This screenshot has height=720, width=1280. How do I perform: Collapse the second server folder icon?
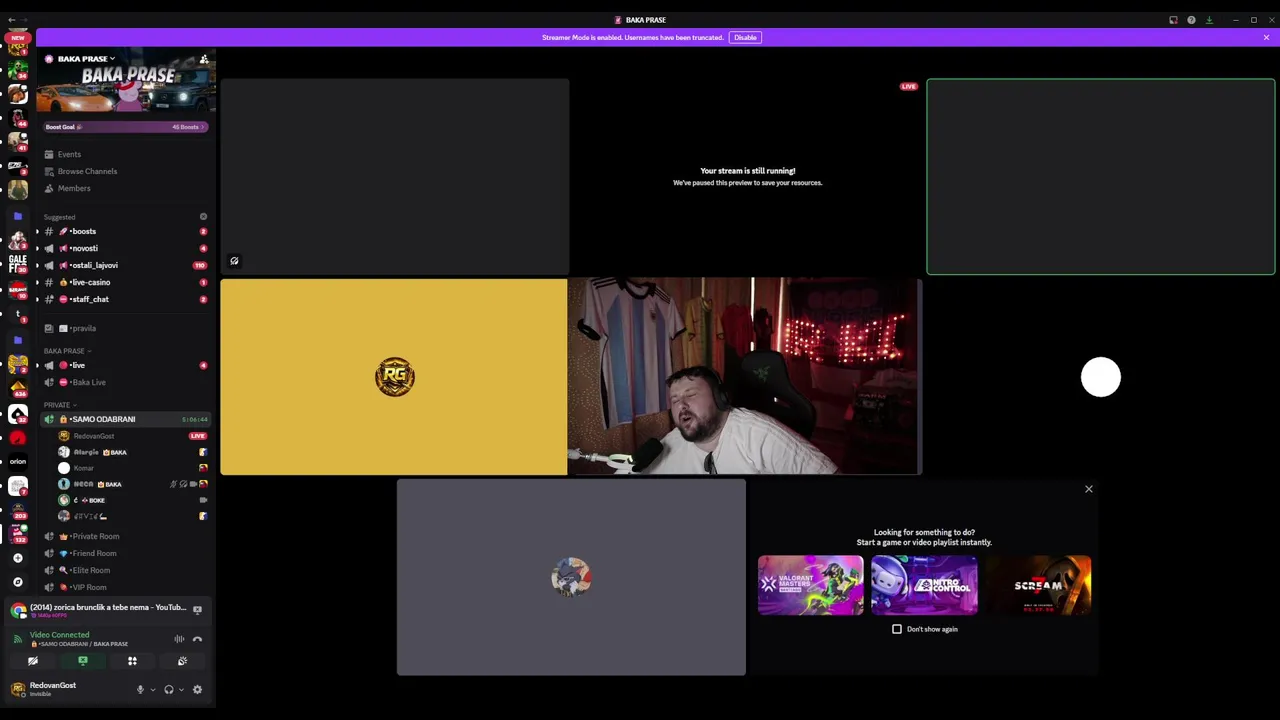point(17,340)
